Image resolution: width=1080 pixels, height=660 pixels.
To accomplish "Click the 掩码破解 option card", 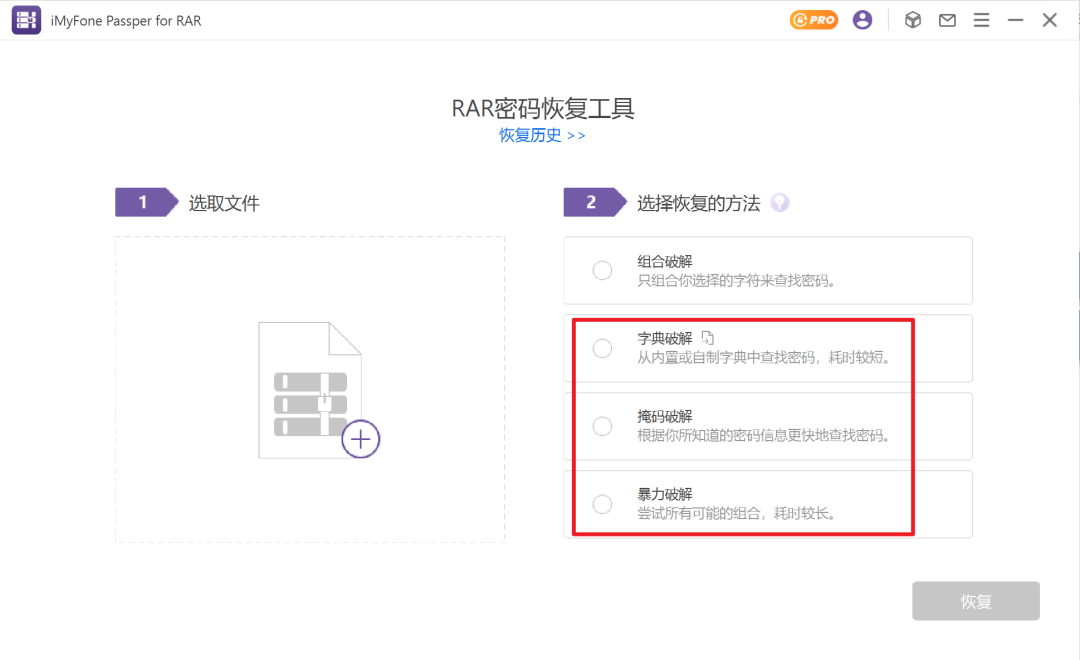I will [768, 426].
